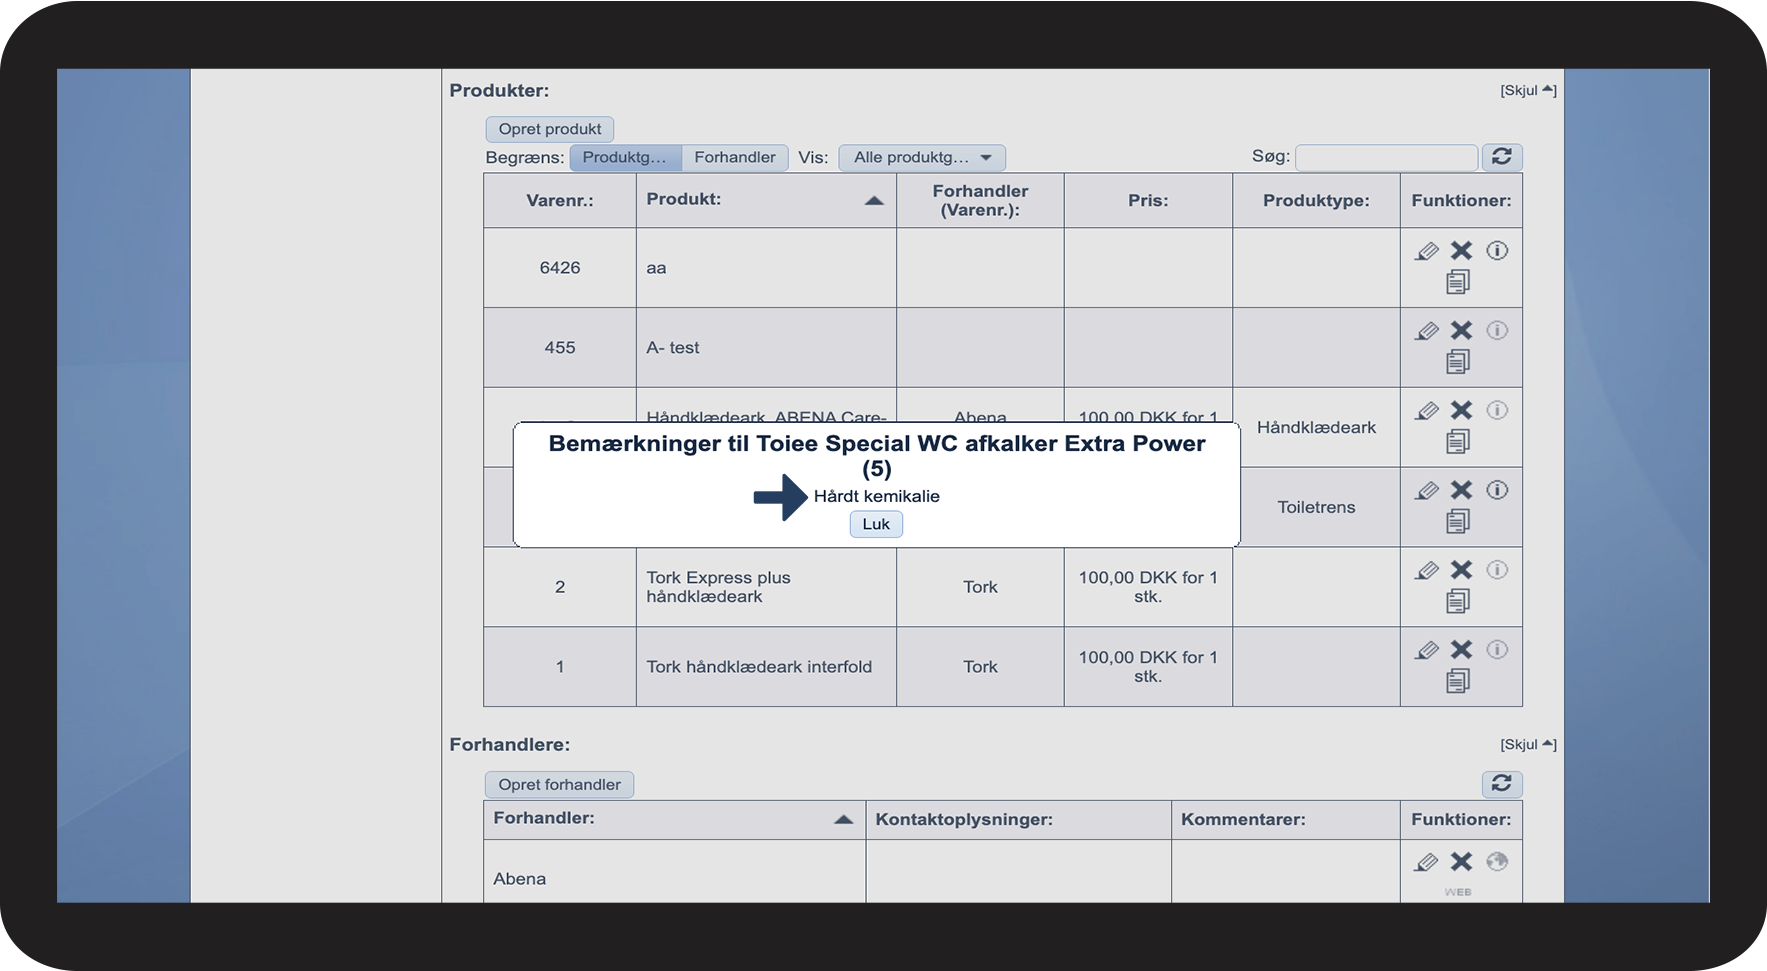Refresh the Forhandlere list
Viewport: 1767px width, 971px height.
pos(1501,784)
